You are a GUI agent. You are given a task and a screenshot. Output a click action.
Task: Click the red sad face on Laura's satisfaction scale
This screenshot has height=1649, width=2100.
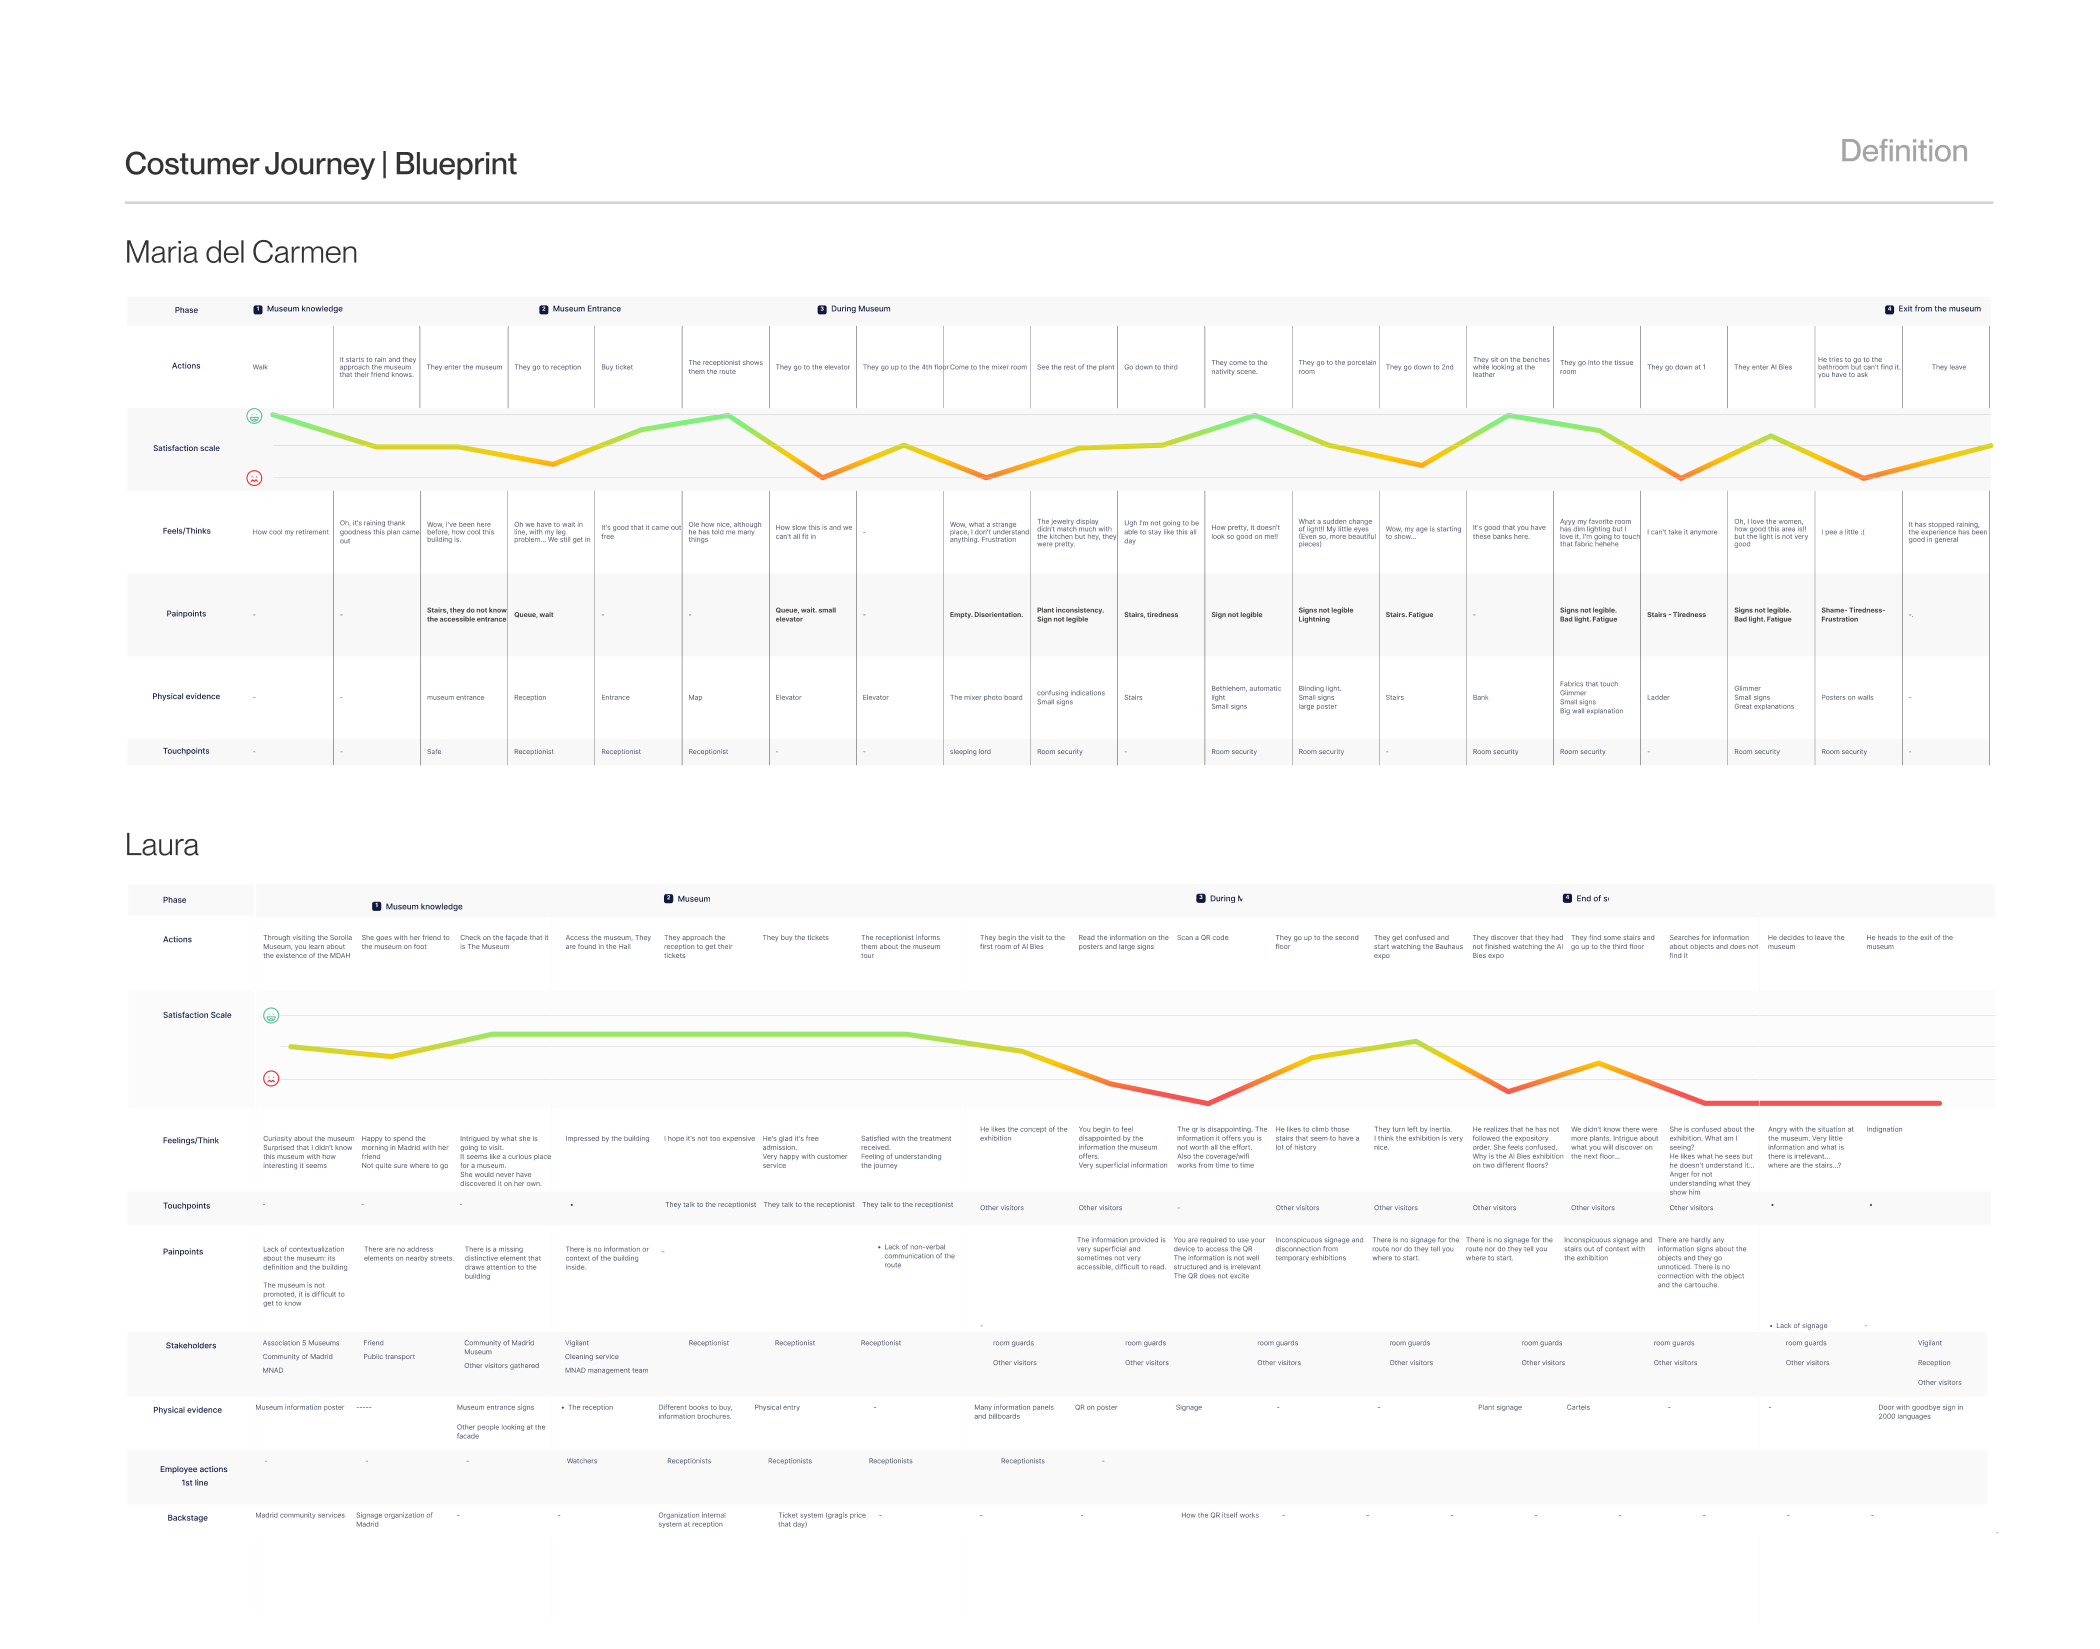tap(271, 1079)
